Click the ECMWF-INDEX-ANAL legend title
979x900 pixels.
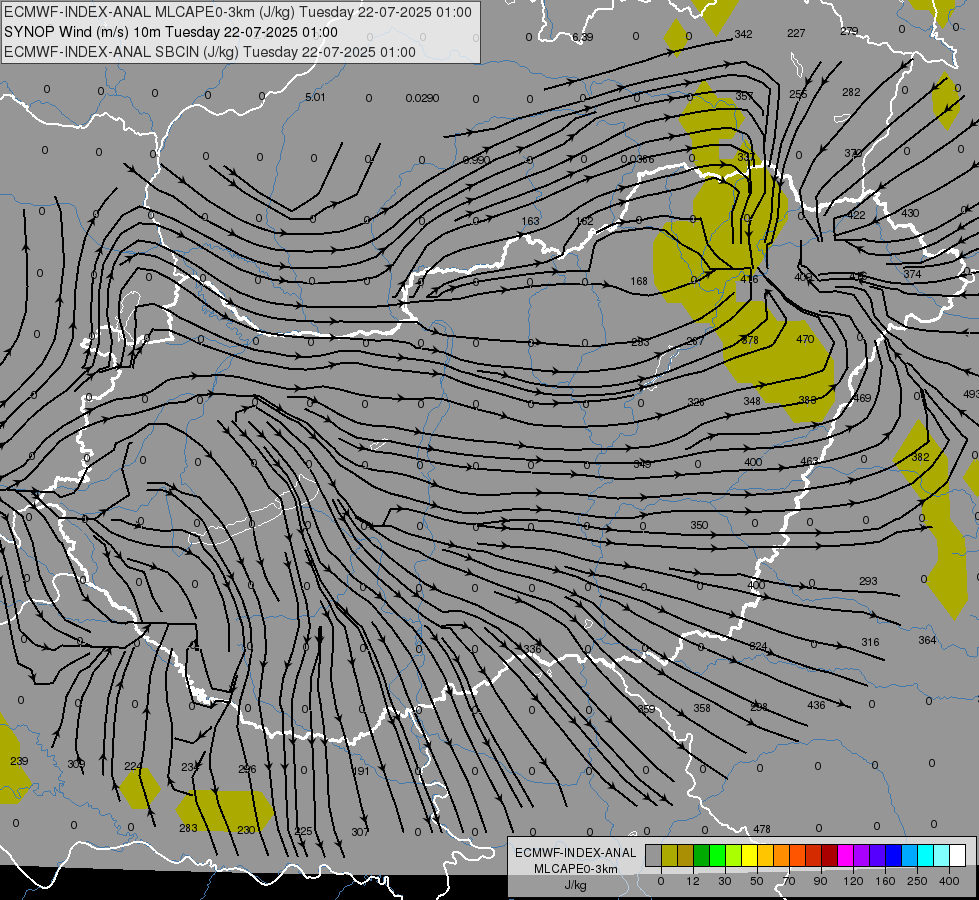[x=576, y=853]
